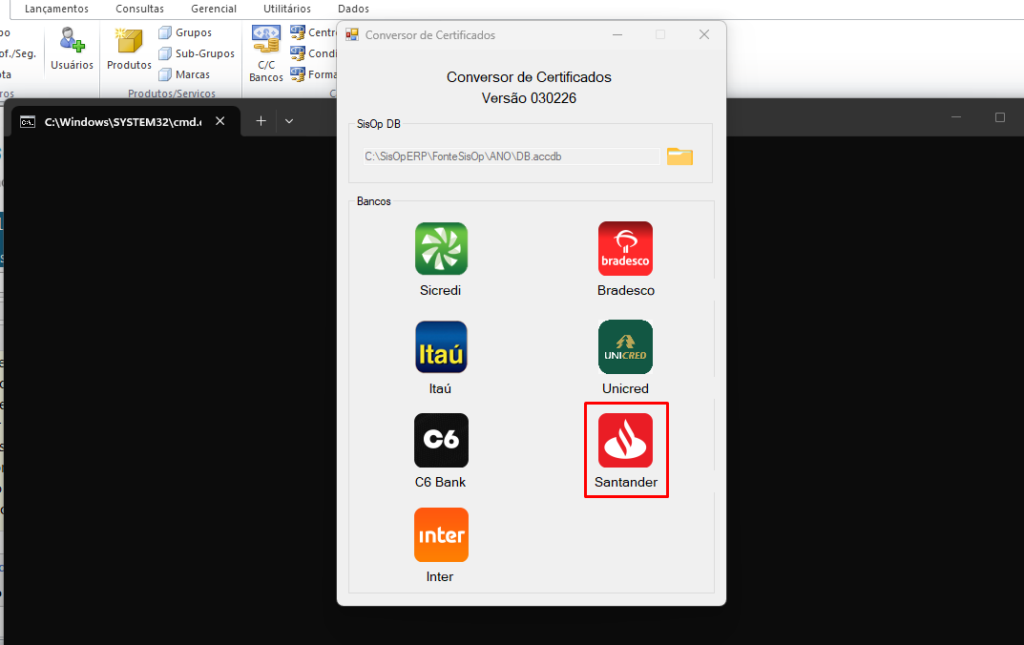Open the Grupos item

[185, 33]
